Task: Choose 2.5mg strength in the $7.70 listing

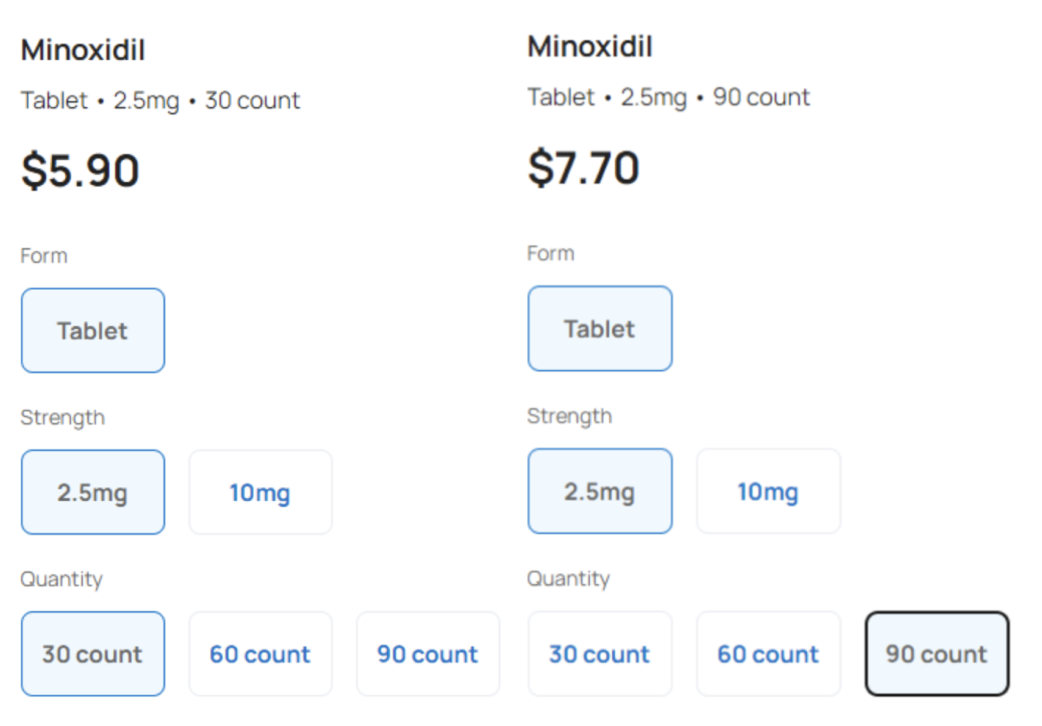Action: click(x=600, y=491)
